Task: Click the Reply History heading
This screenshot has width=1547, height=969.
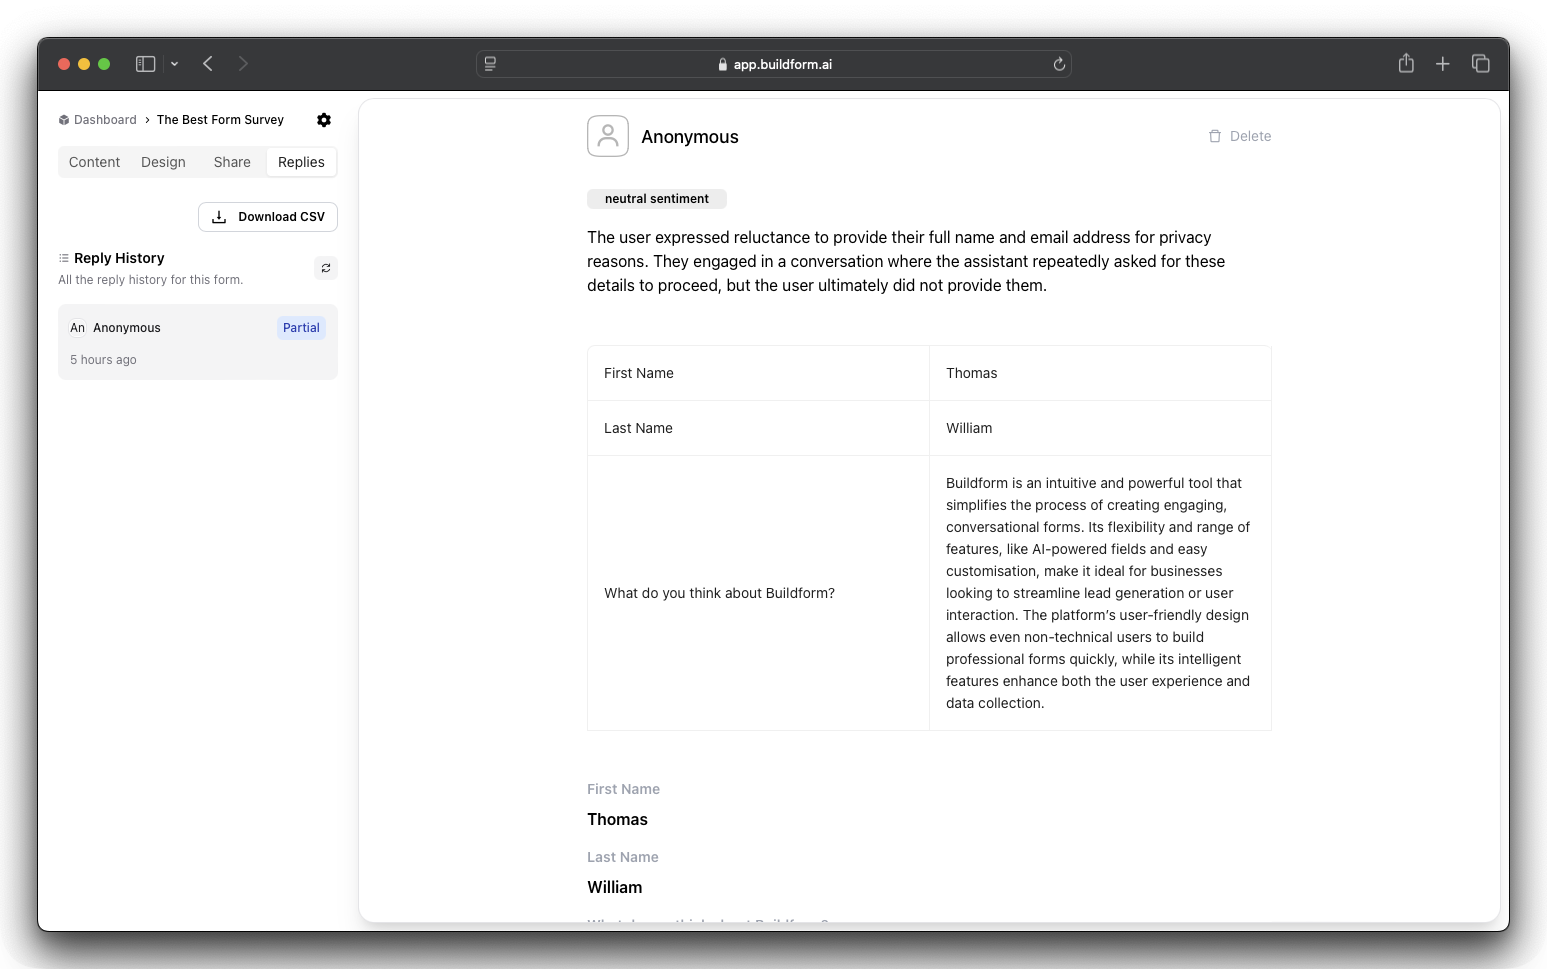Action: (119, 258)
